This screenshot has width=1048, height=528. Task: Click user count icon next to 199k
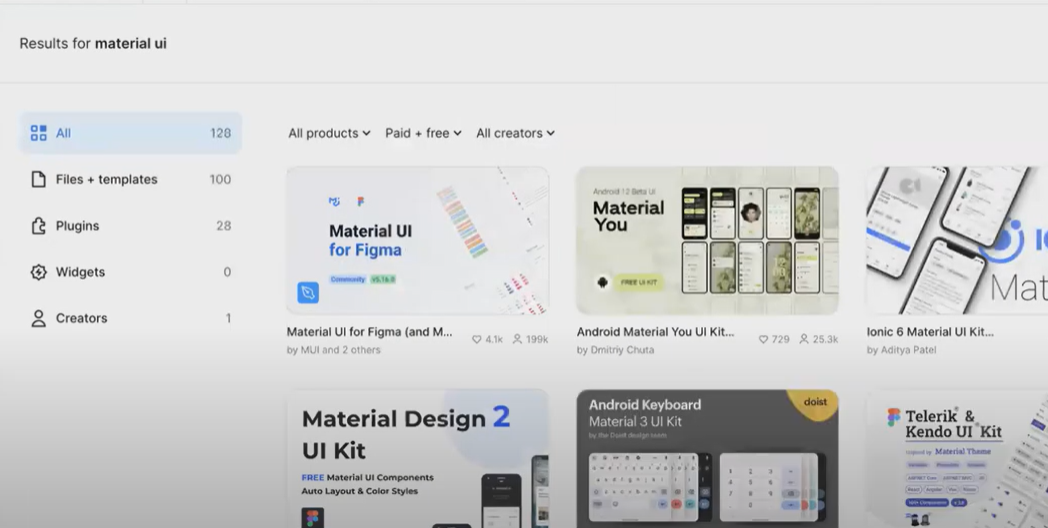tap(517, 340)
